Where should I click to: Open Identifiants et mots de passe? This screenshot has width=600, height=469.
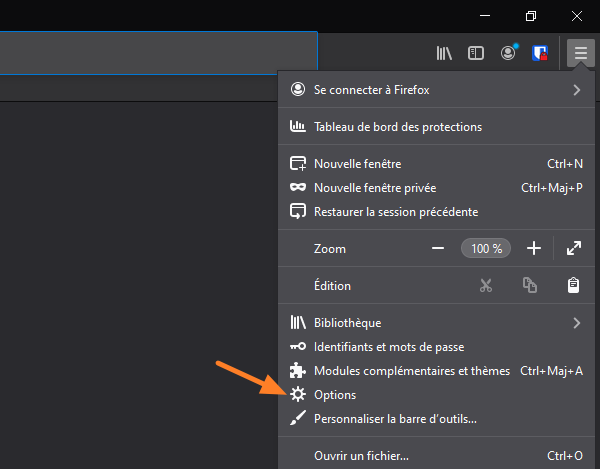pos(388,347)
